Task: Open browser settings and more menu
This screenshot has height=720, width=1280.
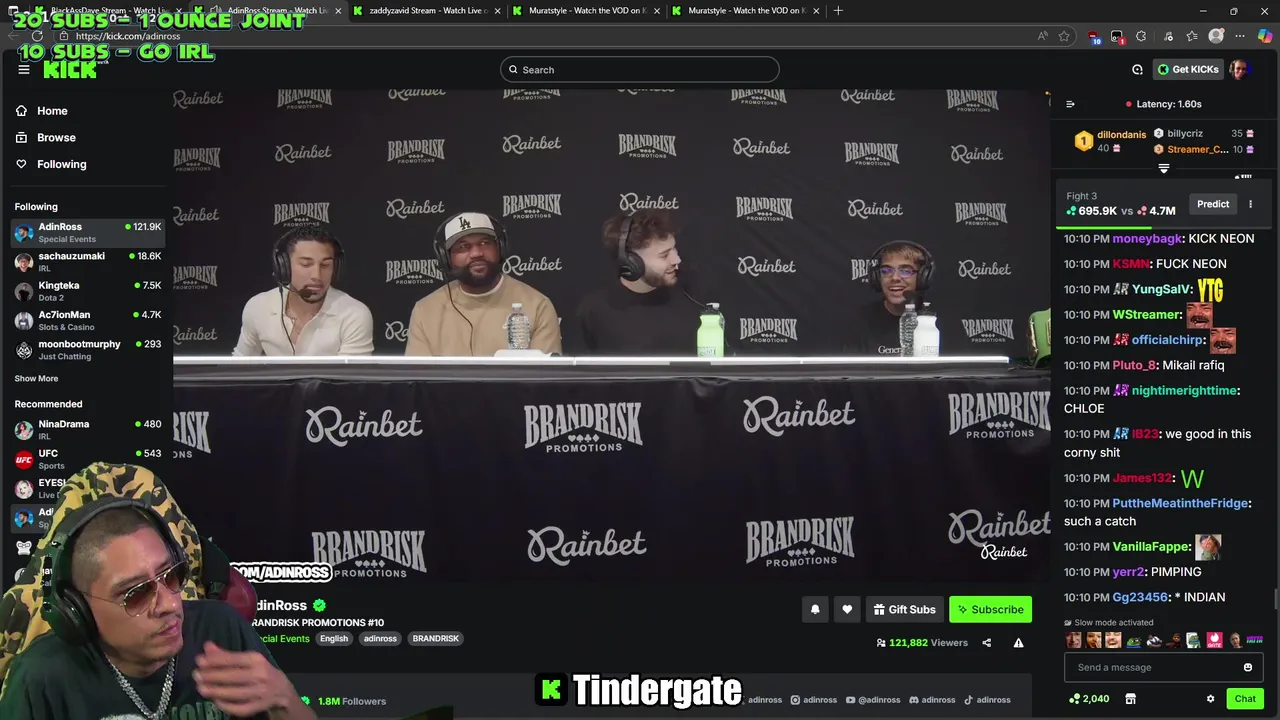Action: click(1240, 36)
